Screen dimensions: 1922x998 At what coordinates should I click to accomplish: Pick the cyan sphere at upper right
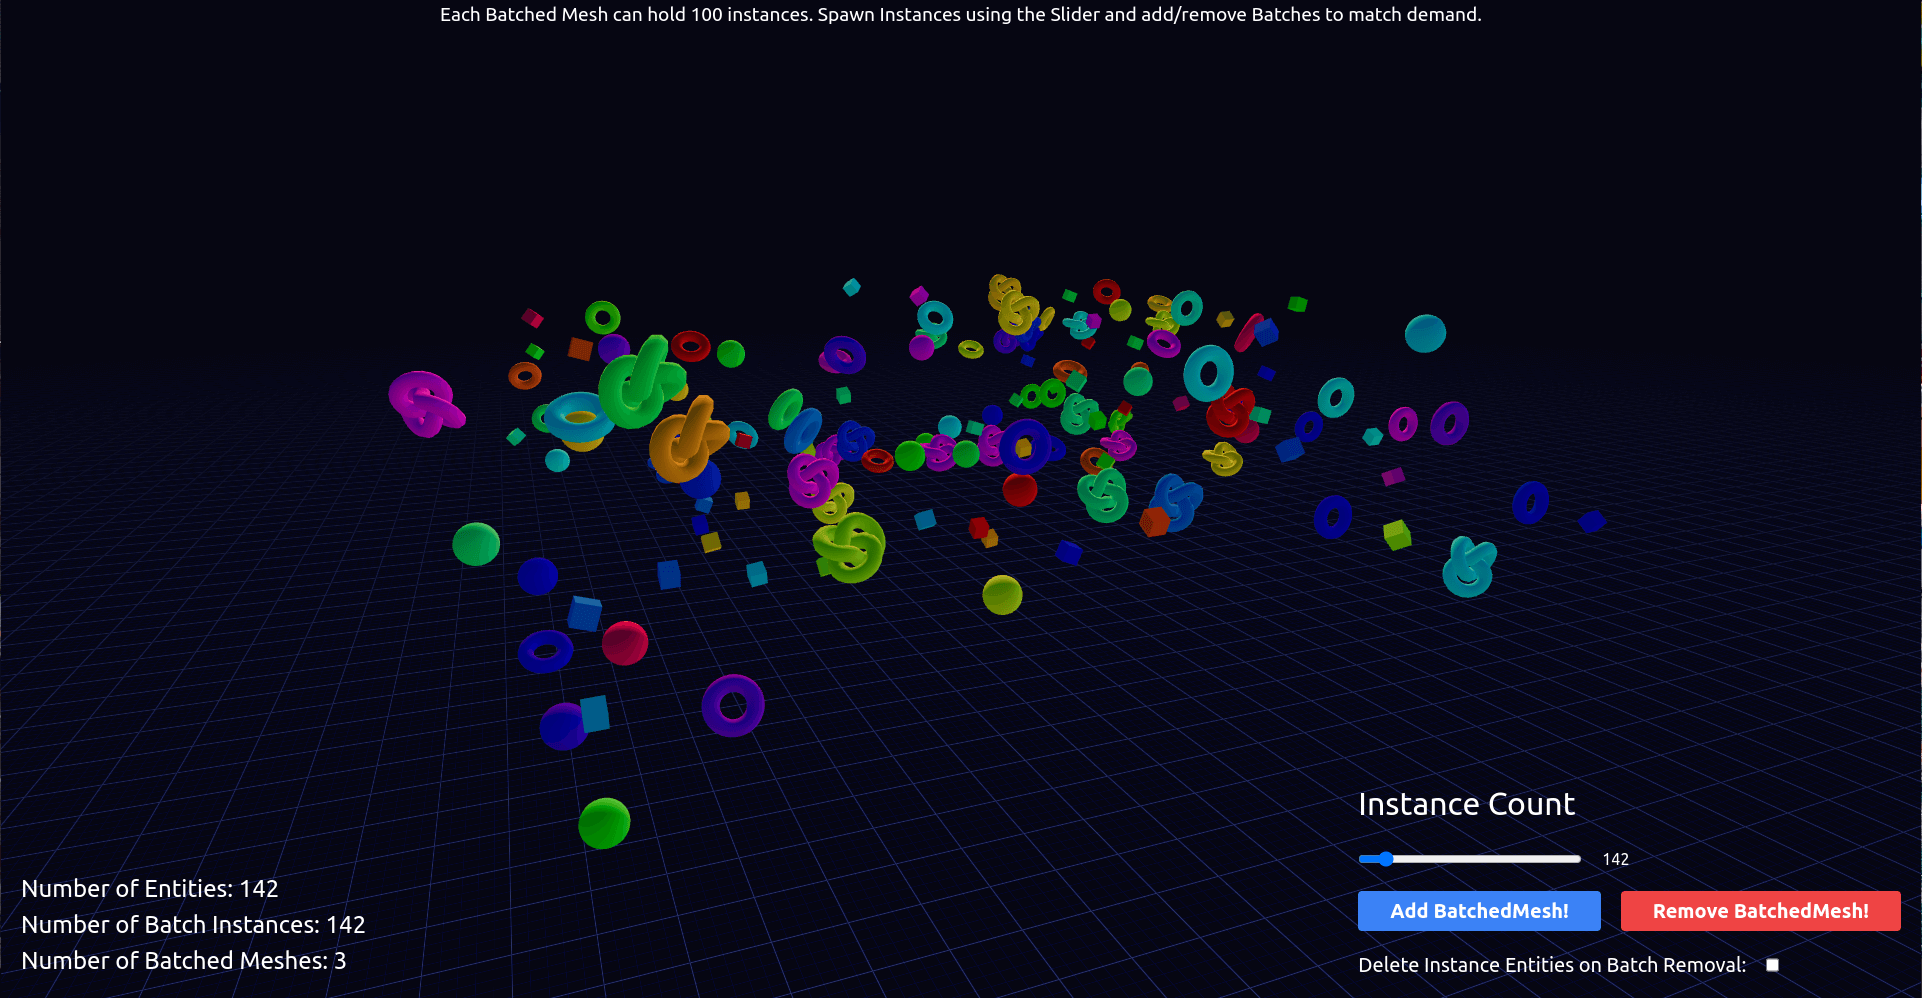[1425, 333]
